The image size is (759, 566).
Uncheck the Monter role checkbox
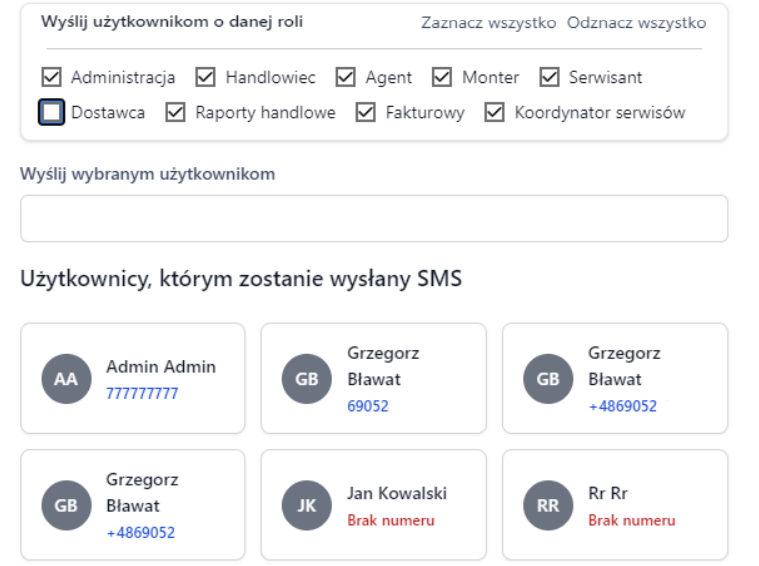point(443,77)
